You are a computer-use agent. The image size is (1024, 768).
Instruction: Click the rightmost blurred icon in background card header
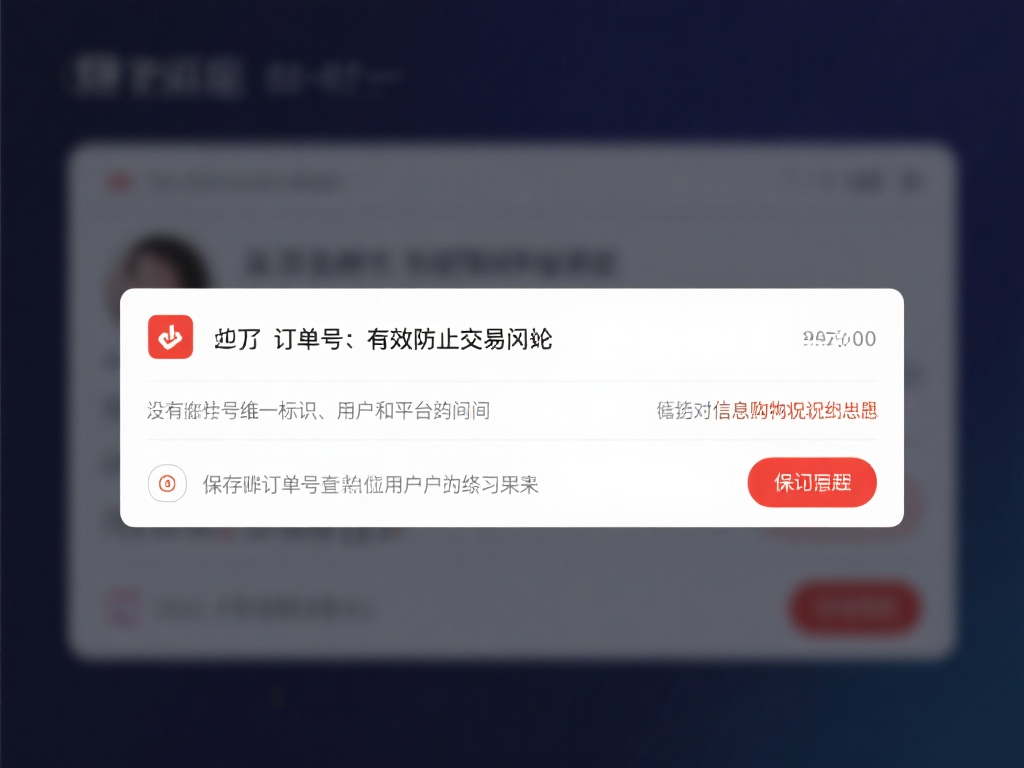(x=912, y=182)
